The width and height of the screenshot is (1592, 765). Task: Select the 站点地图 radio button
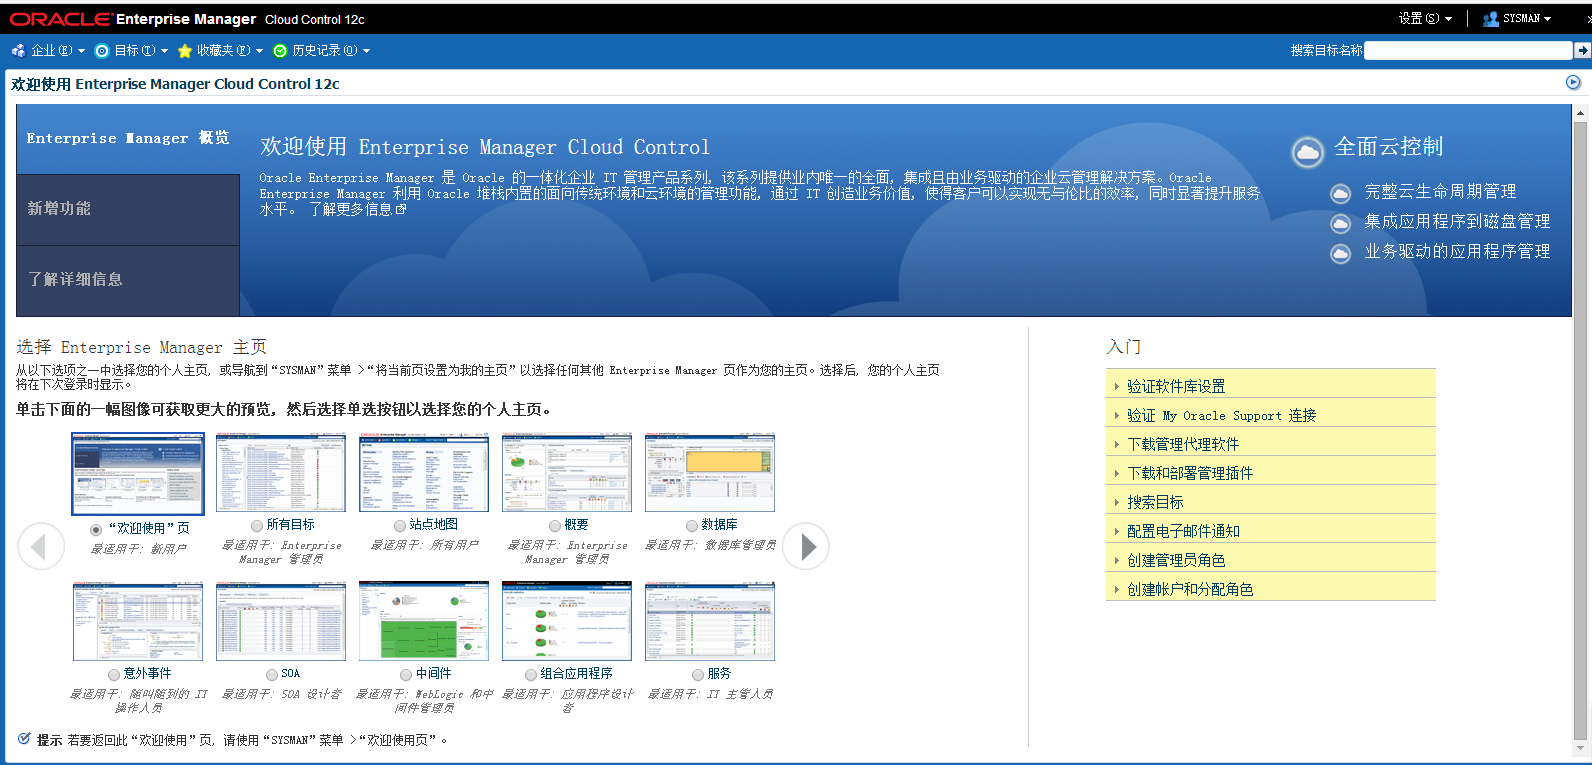tap(400, 526)
